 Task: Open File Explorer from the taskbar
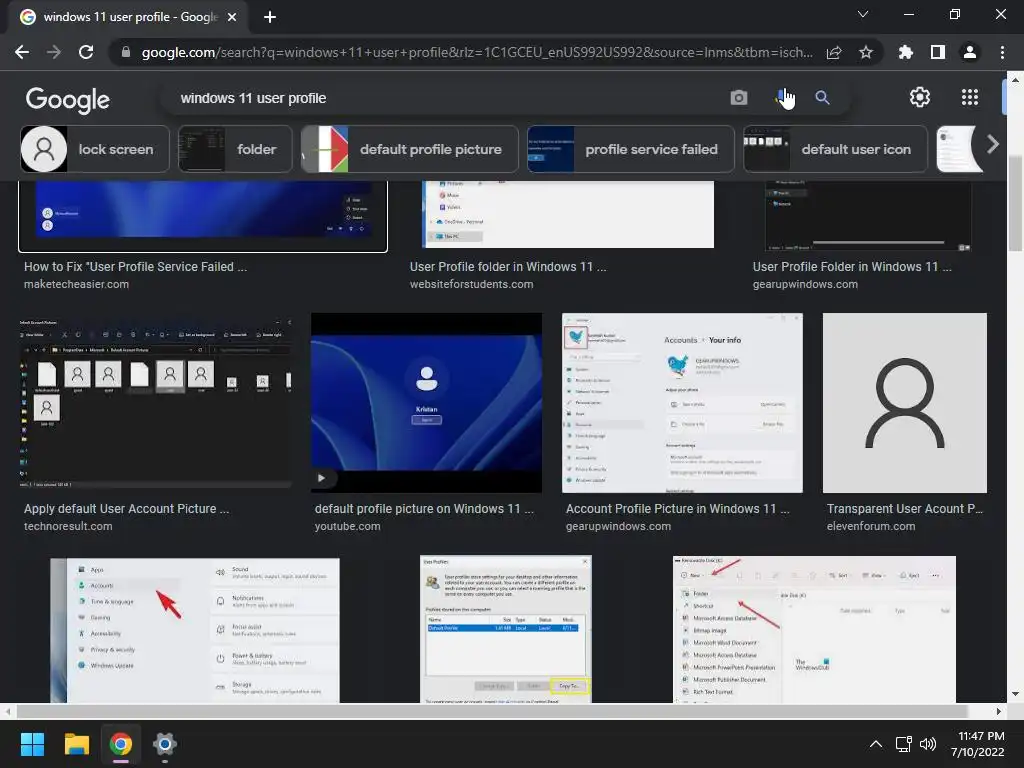pos(76,744)
